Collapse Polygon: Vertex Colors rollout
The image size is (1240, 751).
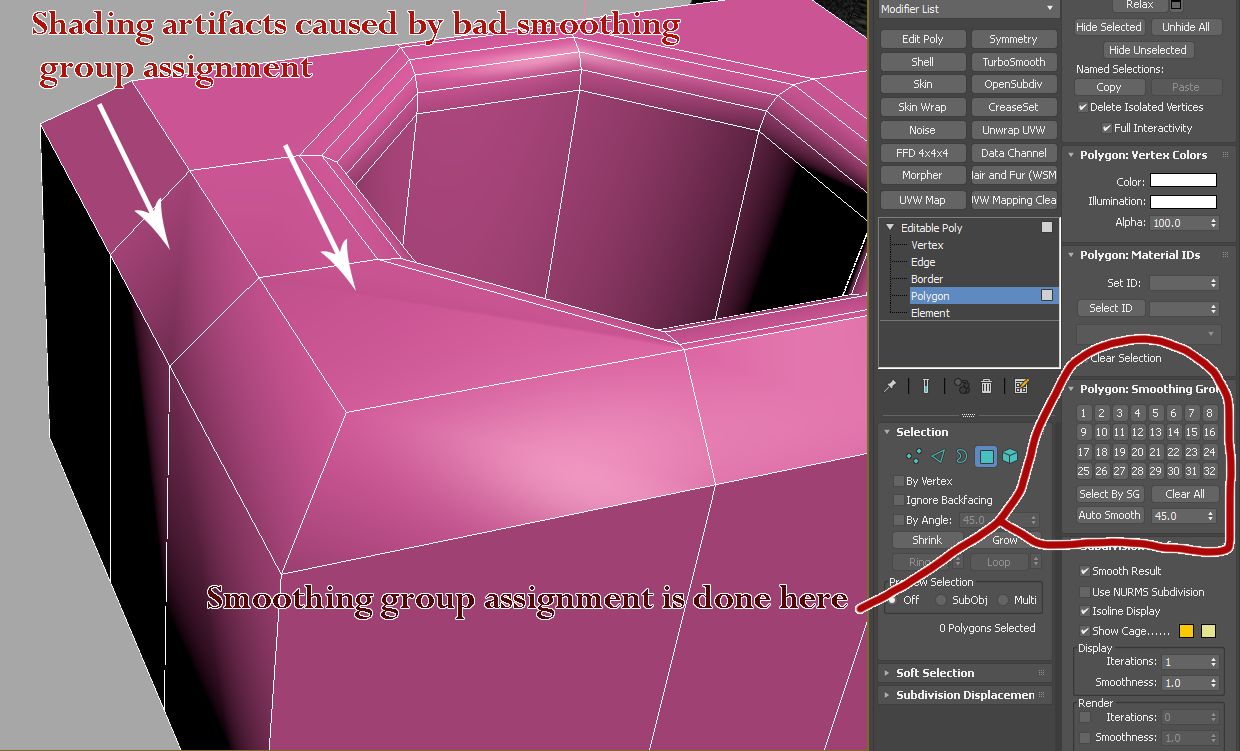point(1071,155)
